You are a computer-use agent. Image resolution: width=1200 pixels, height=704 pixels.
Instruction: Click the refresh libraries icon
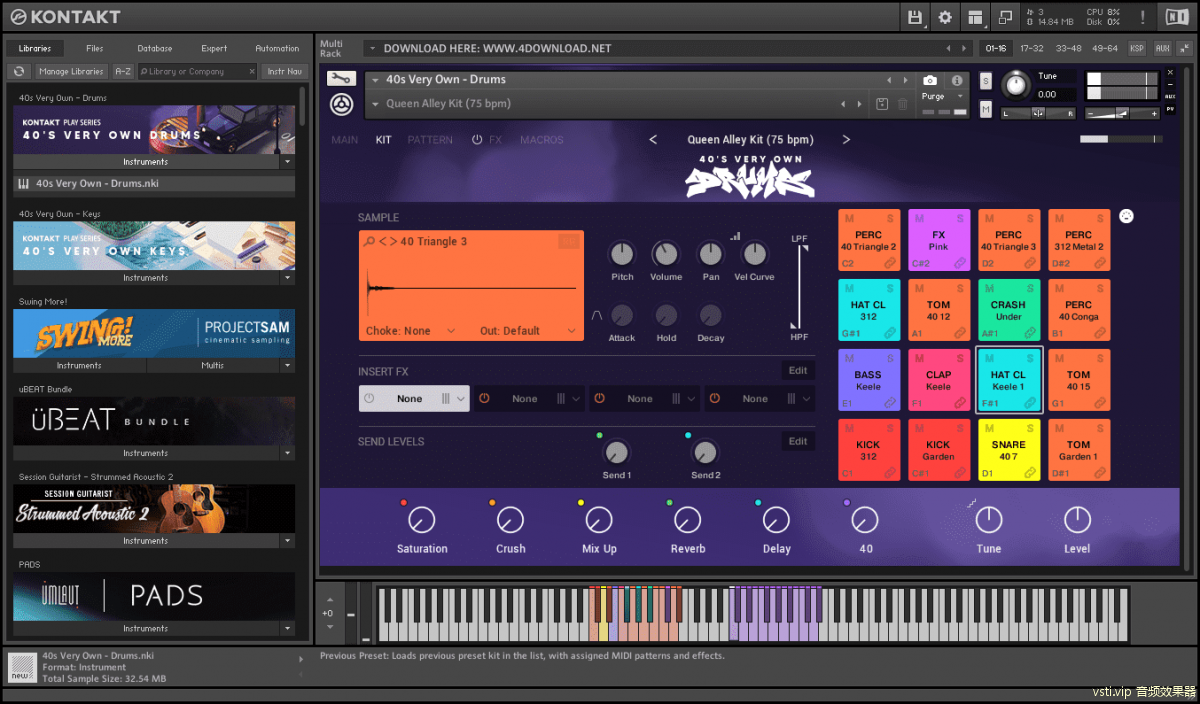coord(19,71)
